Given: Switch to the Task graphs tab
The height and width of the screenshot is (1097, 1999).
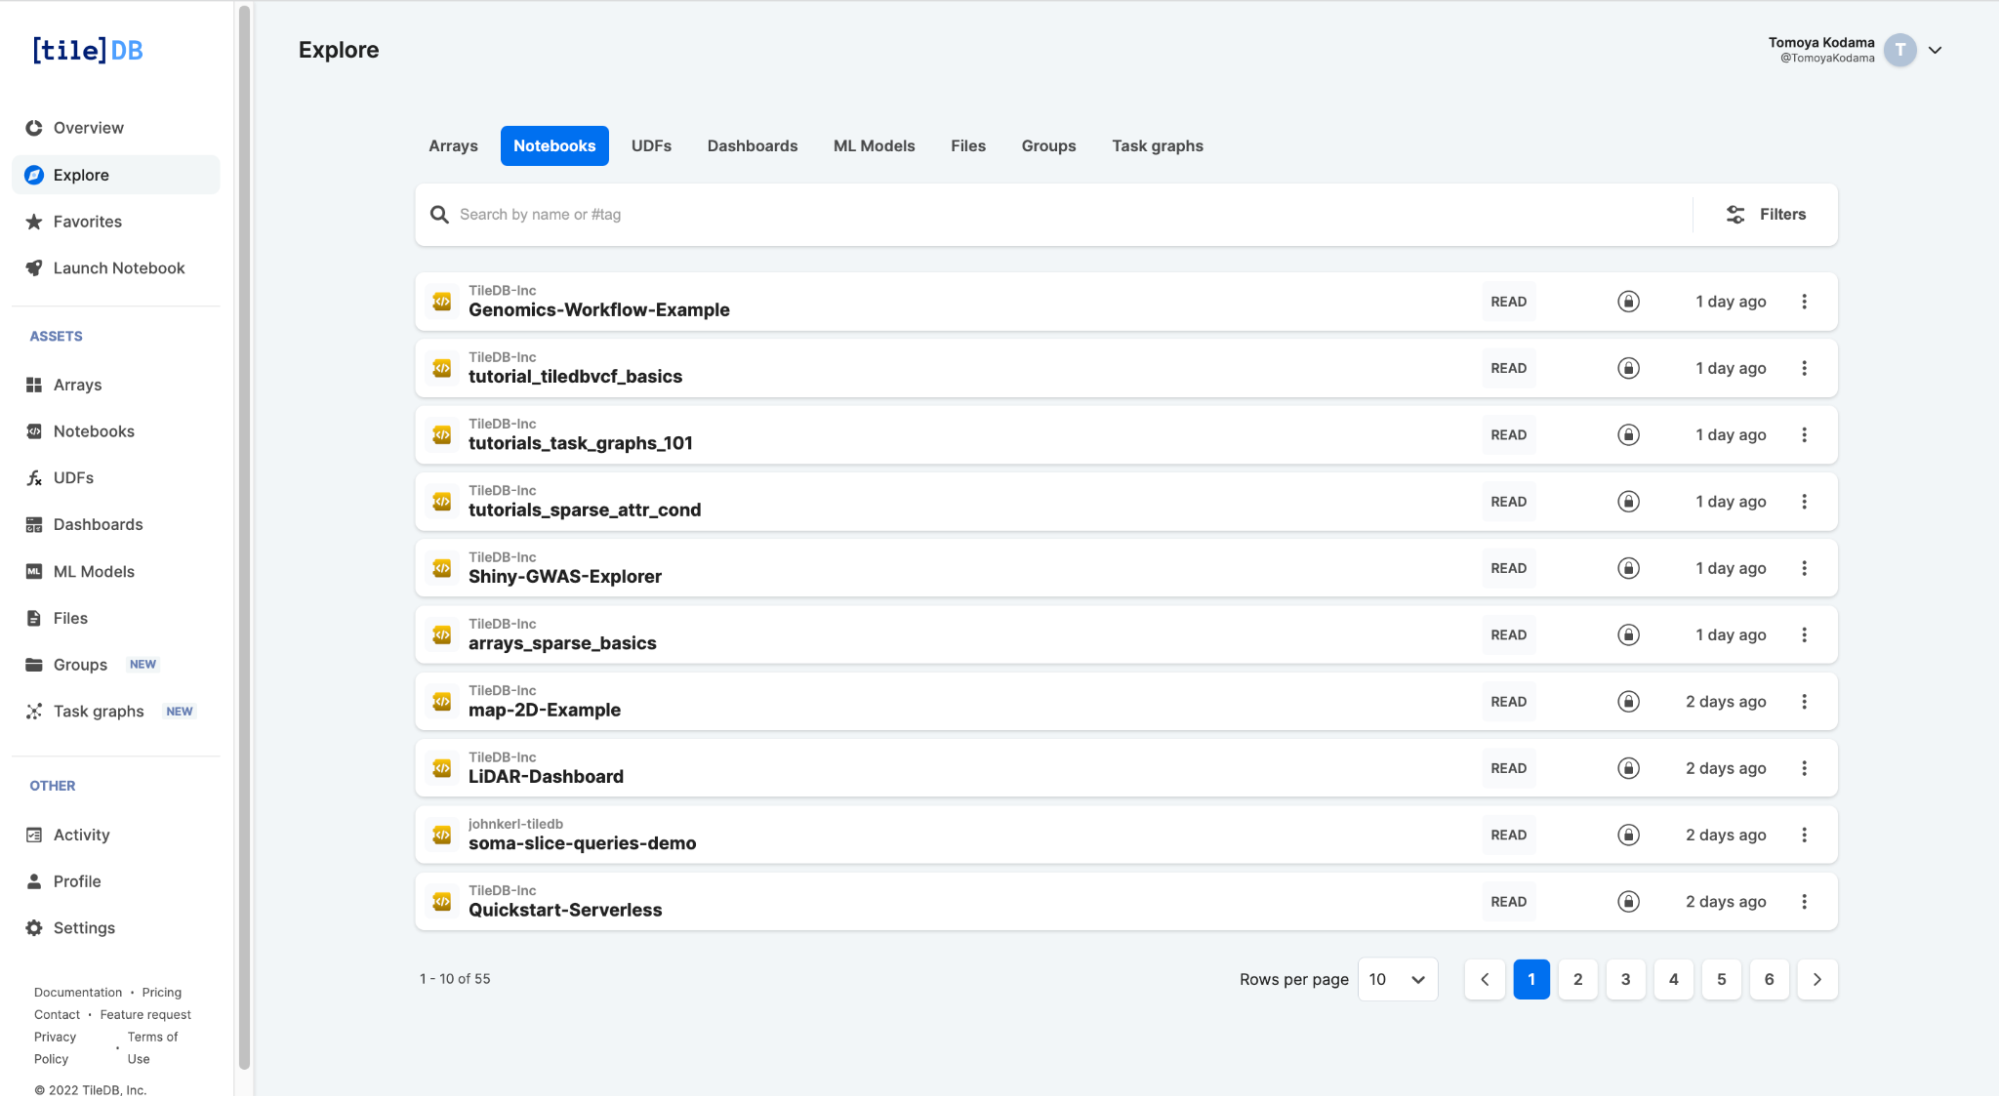Looking at the screenshot, I should 1157,146.
